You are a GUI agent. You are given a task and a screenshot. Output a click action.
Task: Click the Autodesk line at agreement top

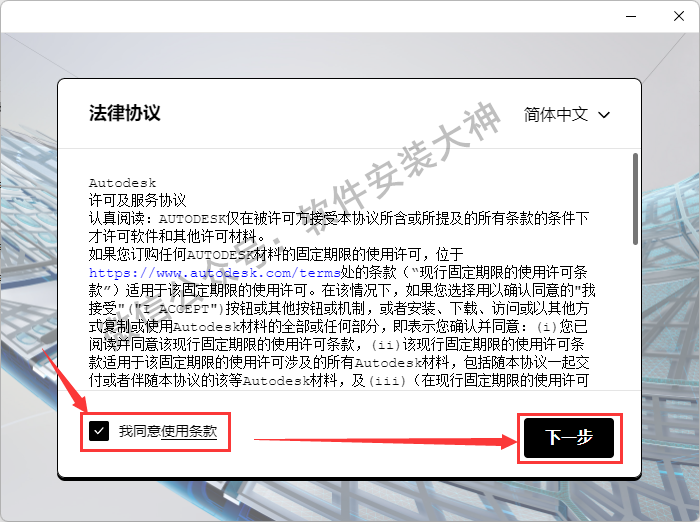point(122,183)
